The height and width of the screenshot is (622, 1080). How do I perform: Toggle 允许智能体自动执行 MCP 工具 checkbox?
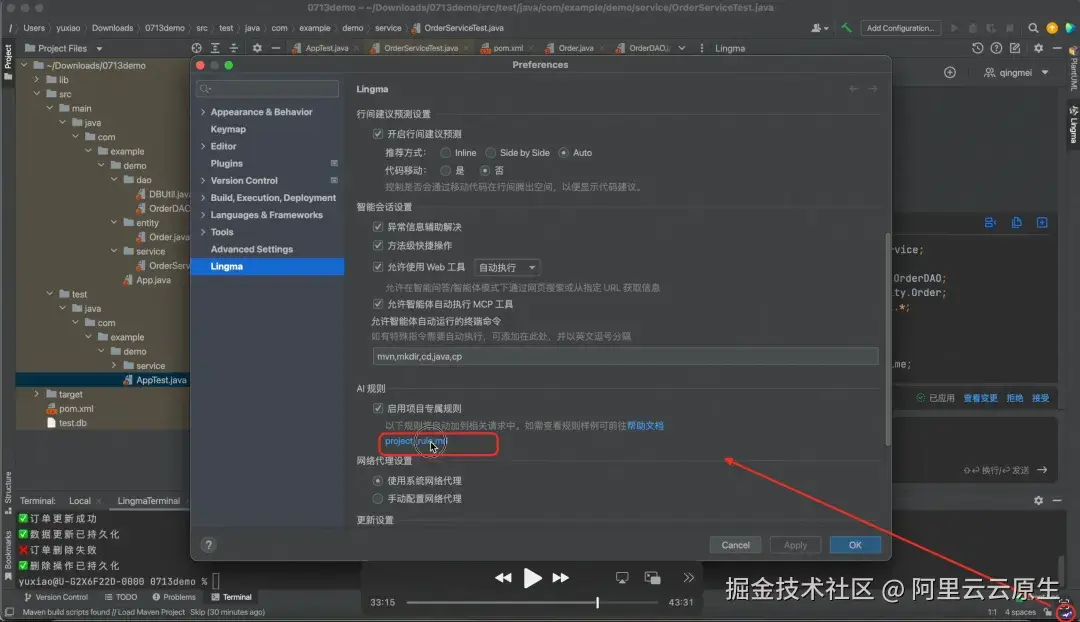click(x=377, y=304)
